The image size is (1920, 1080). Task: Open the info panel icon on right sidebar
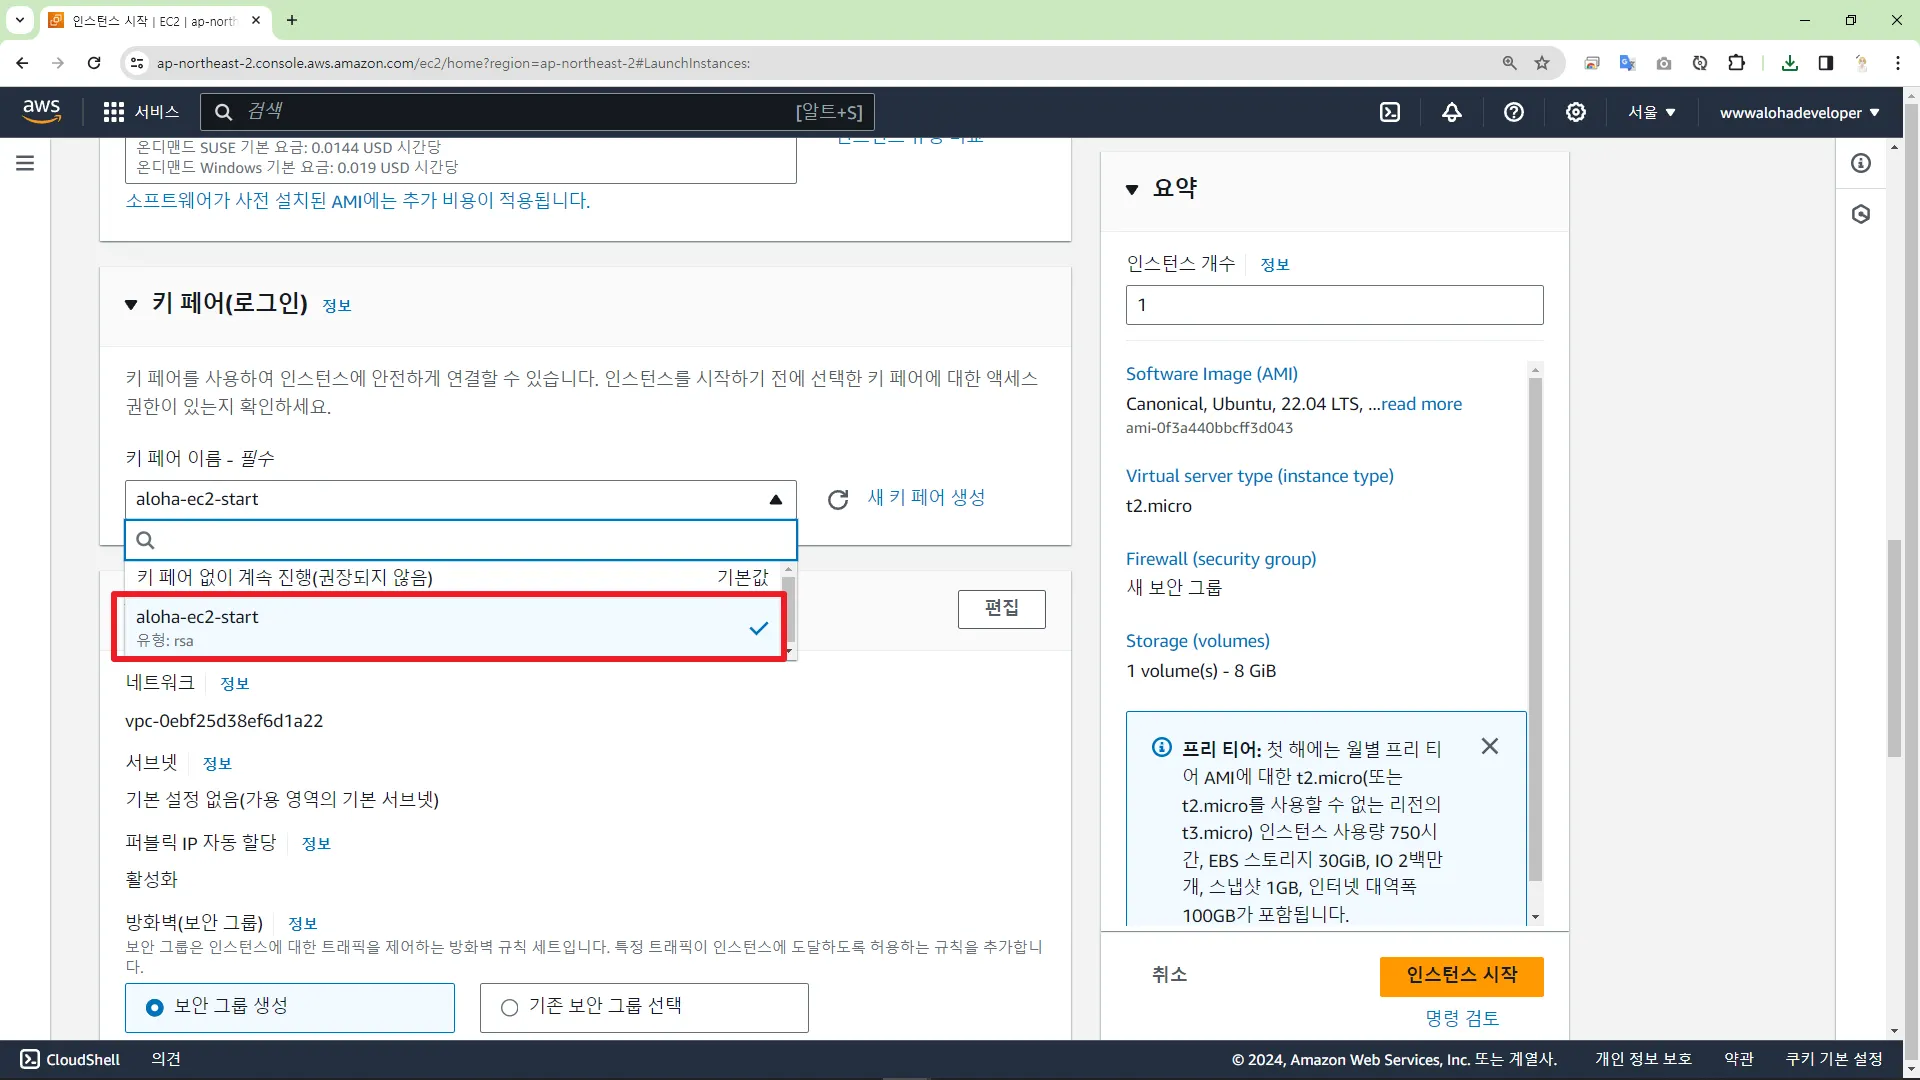pos(1861,163)
